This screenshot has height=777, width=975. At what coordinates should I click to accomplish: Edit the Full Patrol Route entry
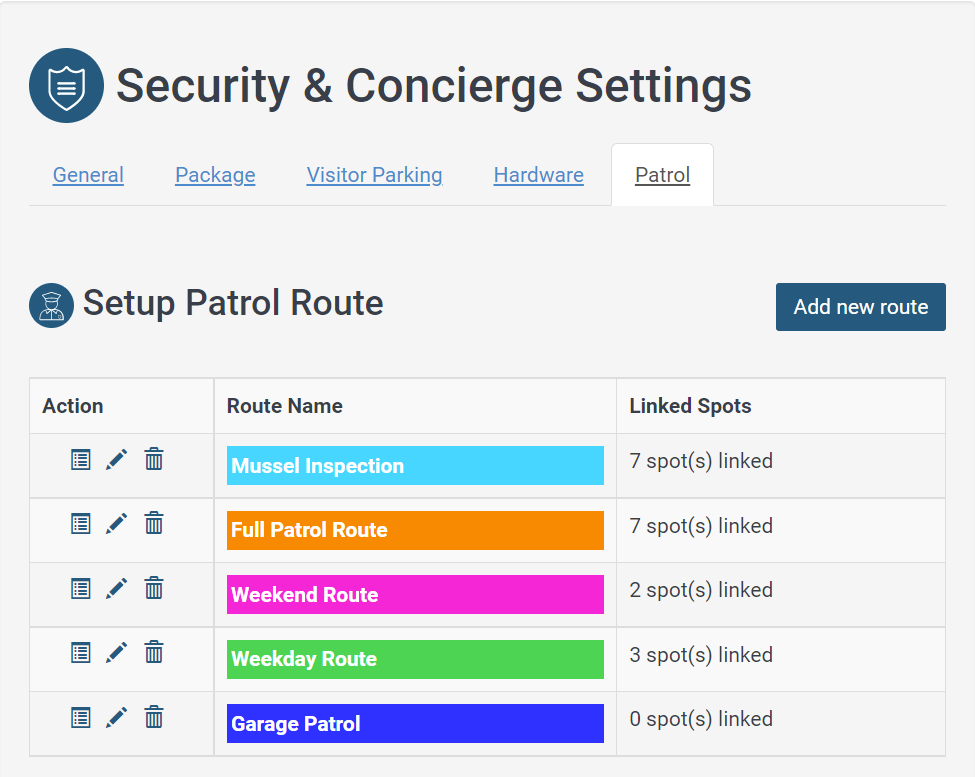click(117, 524)
